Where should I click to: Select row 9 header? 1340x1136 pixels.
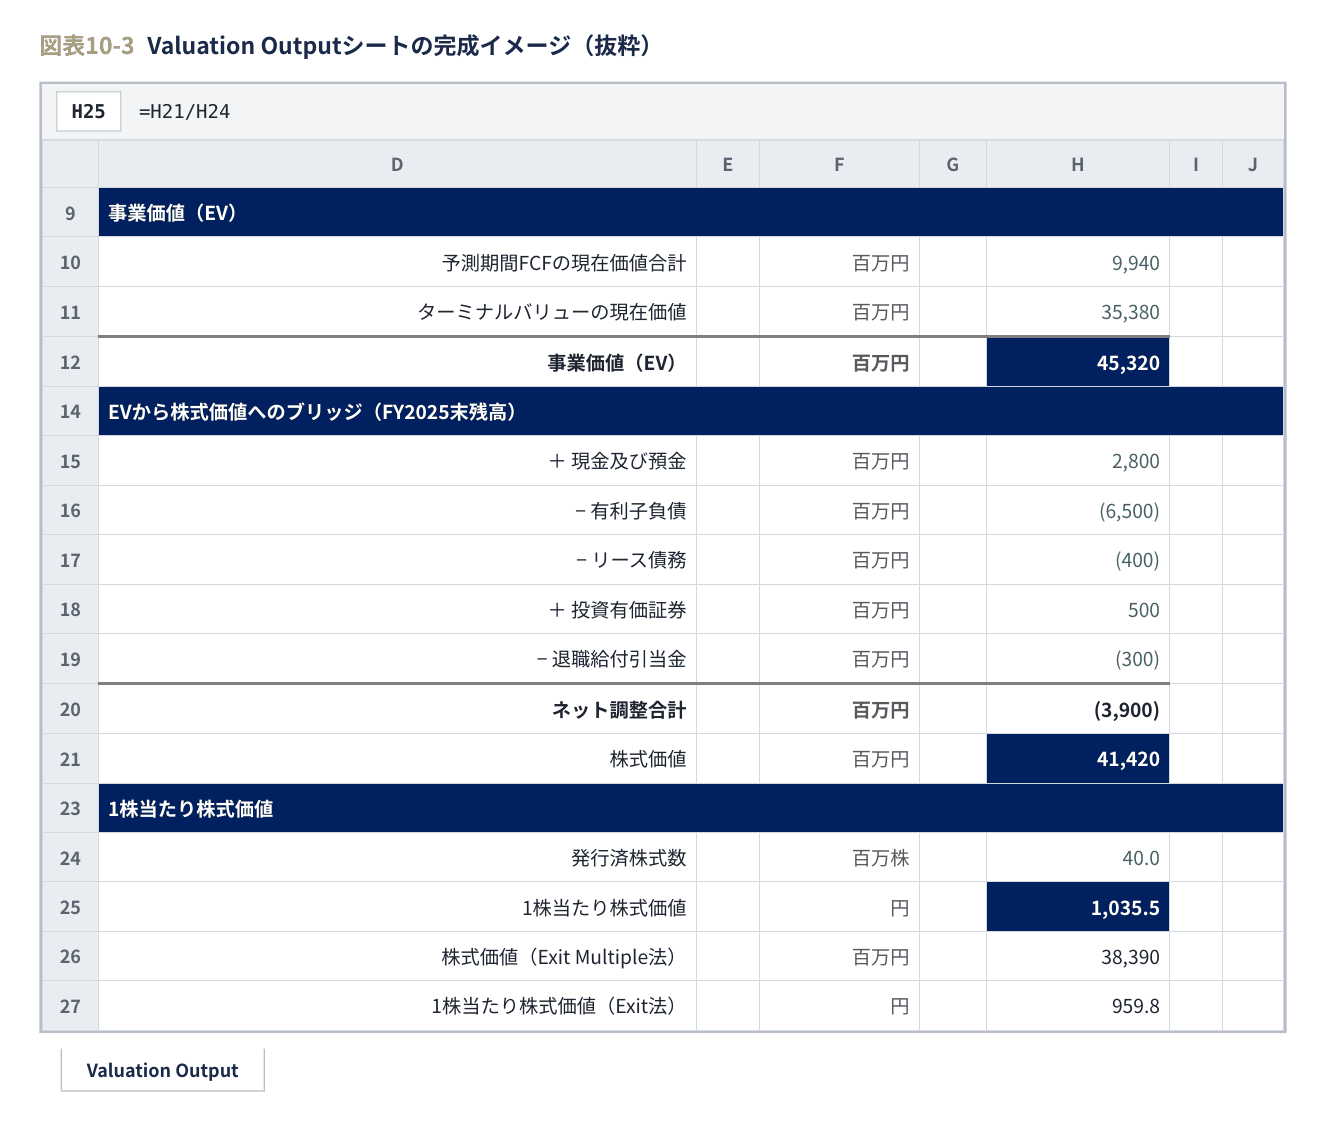pyautogui.click(x=70, y=213)
